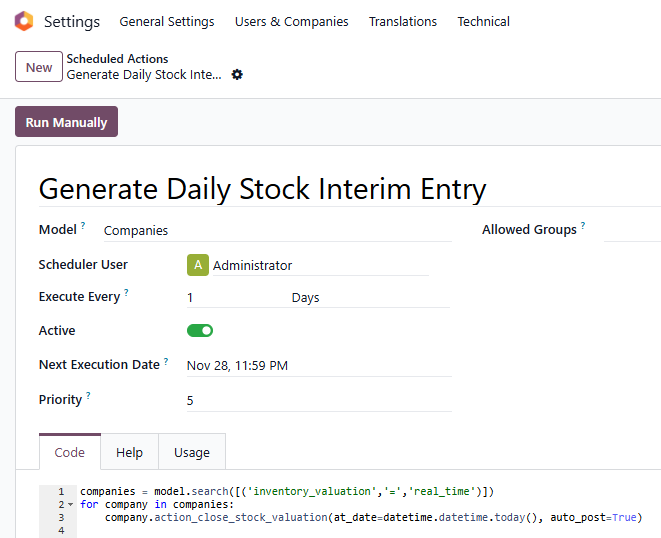Click the Allowed Groups help question mark
661x538 pixels.
tap(583, 227)
